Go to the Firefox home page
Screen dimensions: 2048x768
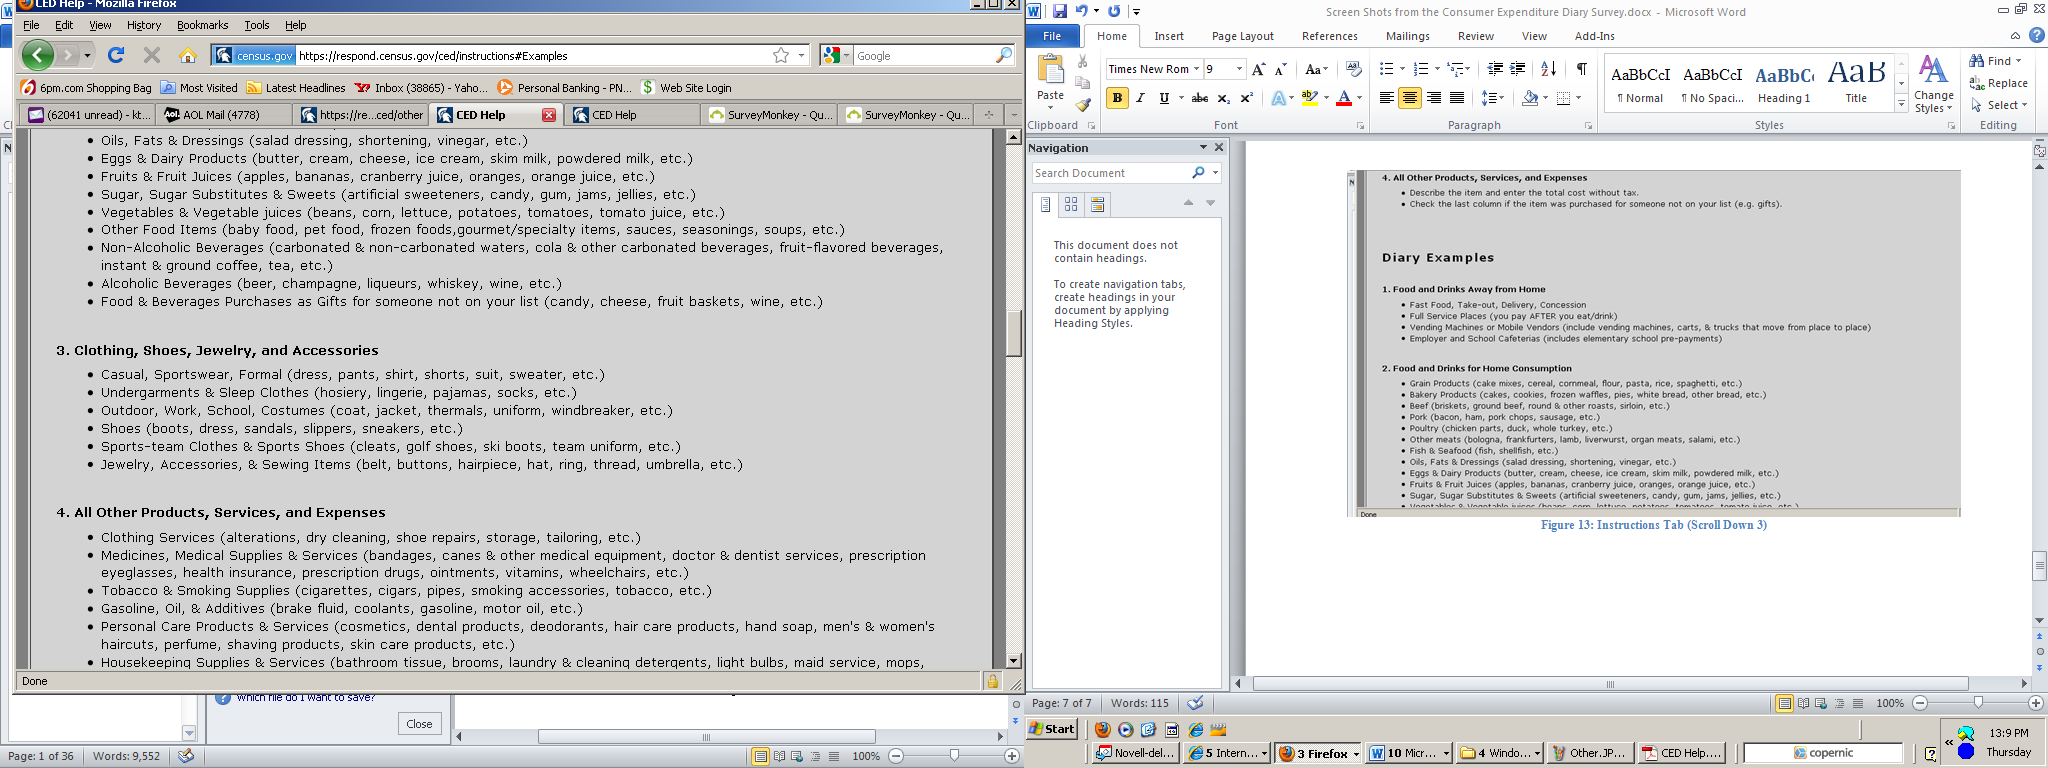pyautogui.click(x=187, y=56)
